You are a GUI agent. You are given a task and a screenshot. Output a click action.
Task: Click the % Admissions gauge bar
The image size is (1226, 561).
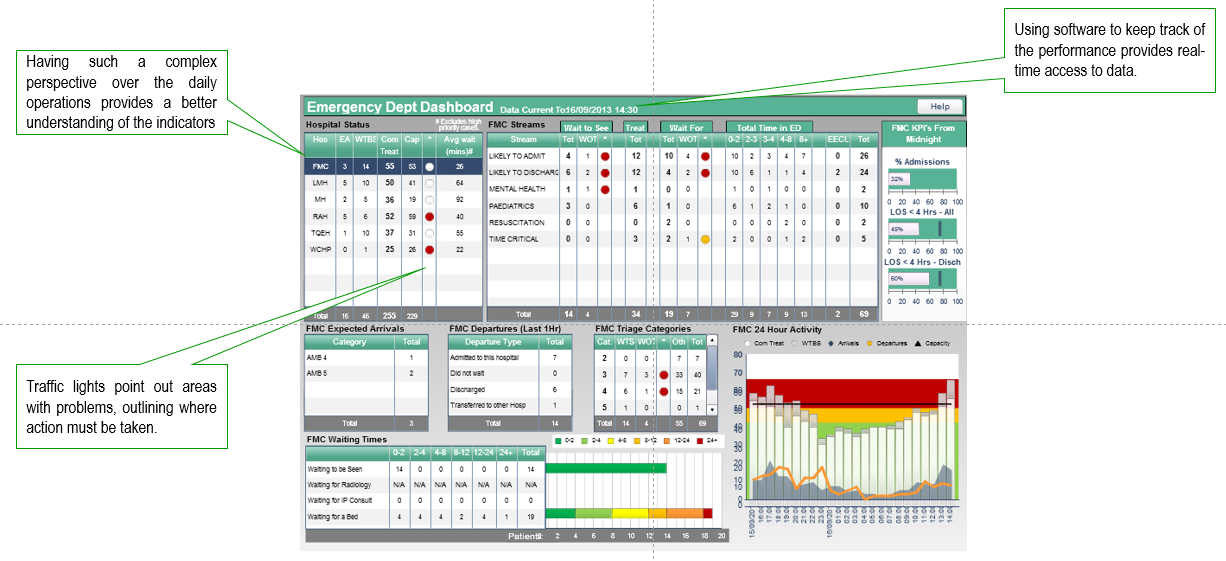point(921,180)
